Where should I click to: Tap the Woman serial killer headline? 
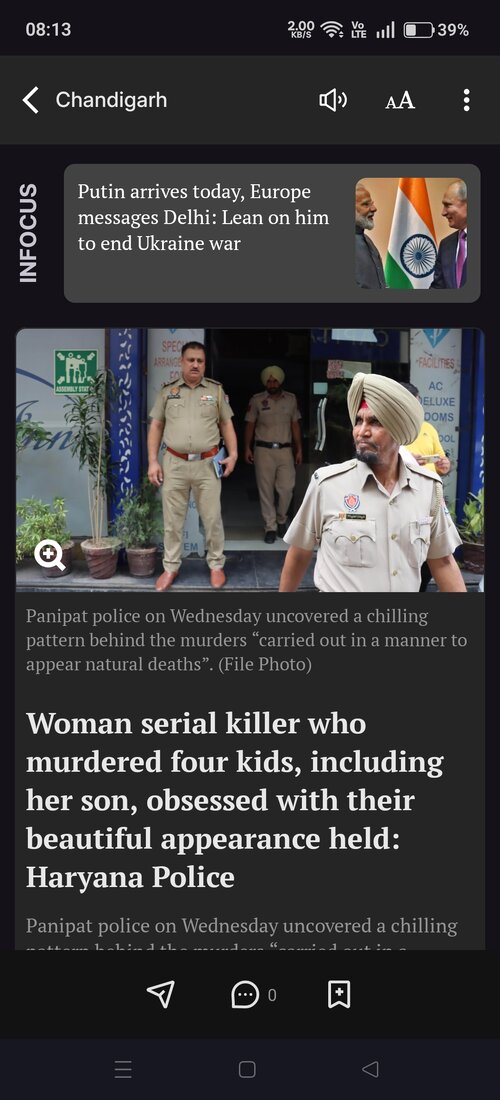(x=235, y=800)
